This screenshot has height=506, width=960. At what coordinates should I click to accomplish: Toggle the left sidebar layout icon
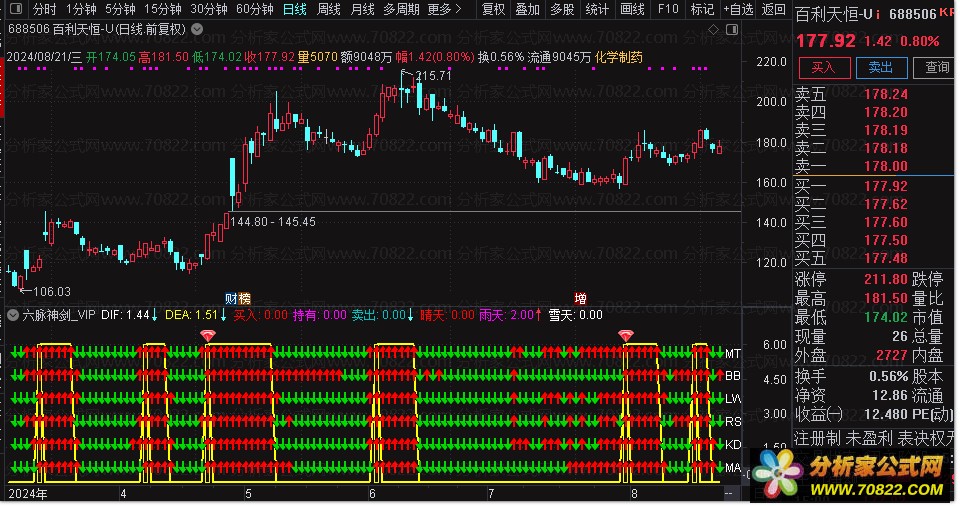pos(16,9)
